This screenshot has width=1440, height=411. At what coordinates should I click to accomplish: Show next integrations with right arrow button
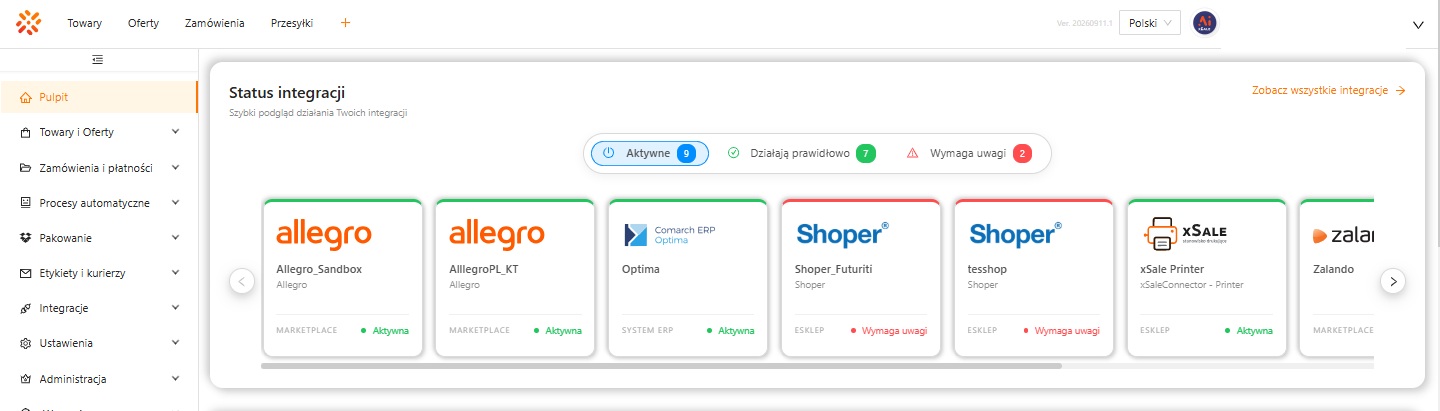pos(1393,281)
